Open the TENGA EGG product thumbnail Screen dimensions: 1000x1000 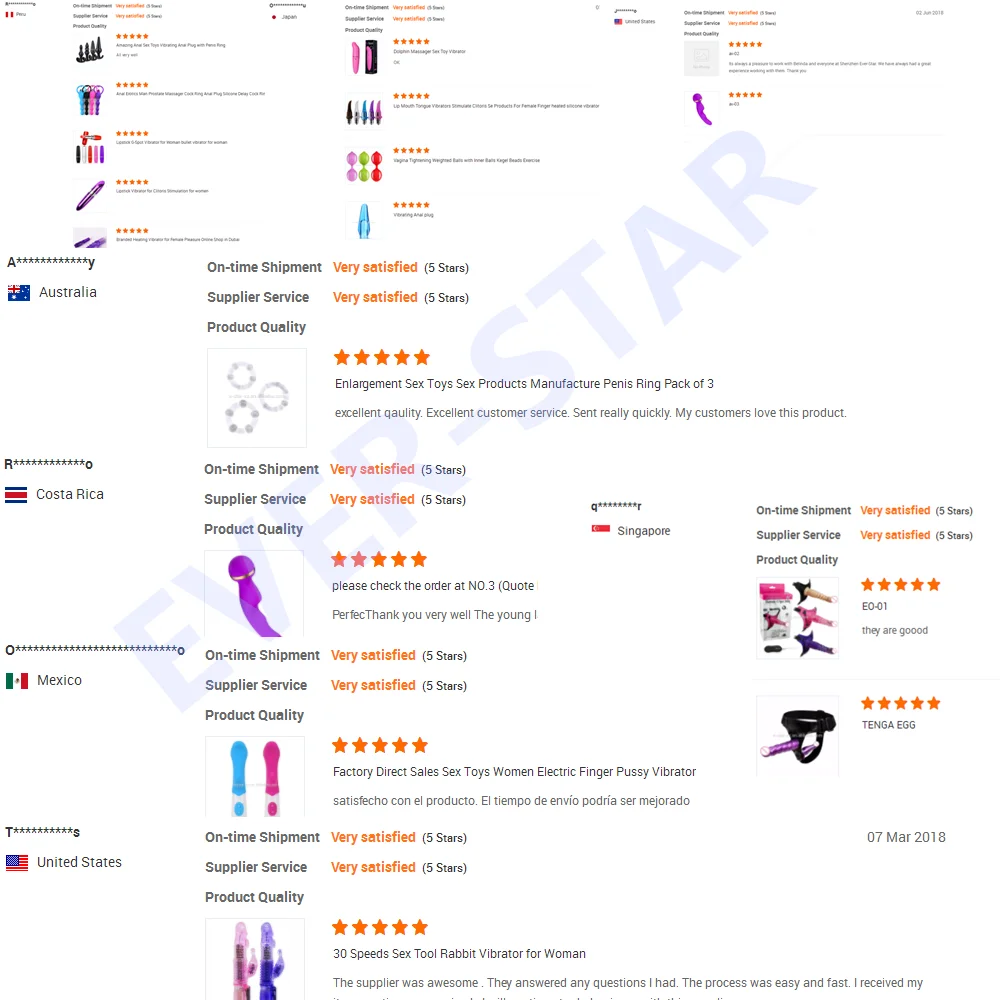(797, 737)
